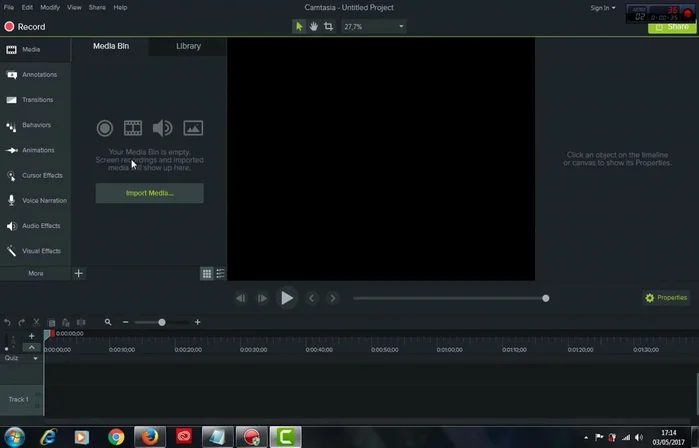Open the Annotations panel
Screen dimensions: 699x448
(x=35, y=75)
